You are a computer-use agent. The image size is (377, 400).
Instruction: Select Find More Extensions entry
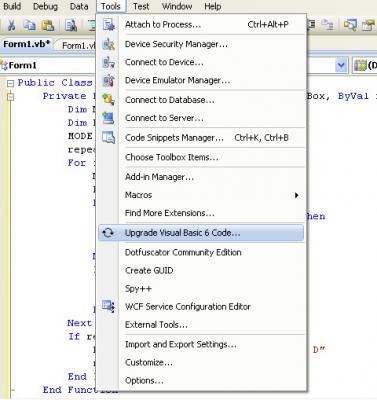tap(201, 213)
